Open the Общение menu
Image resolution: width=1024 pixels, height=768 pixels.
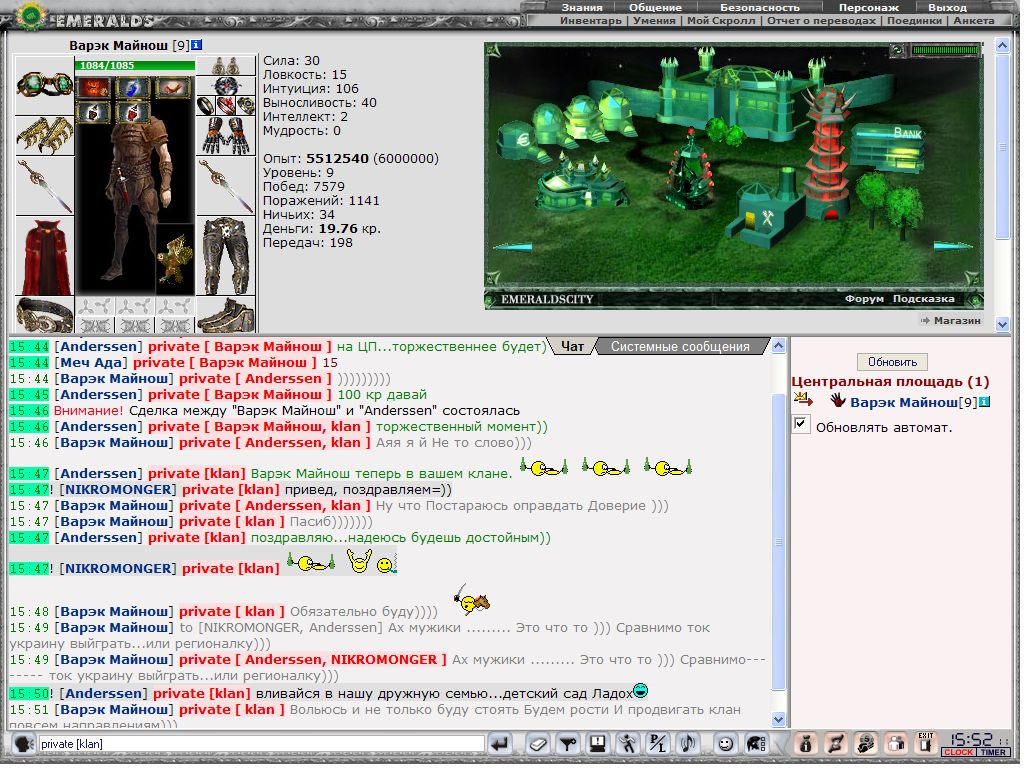pos(655,7)
